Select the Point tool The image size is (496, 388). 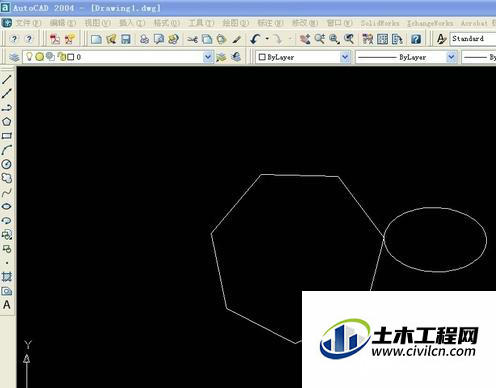7,263
